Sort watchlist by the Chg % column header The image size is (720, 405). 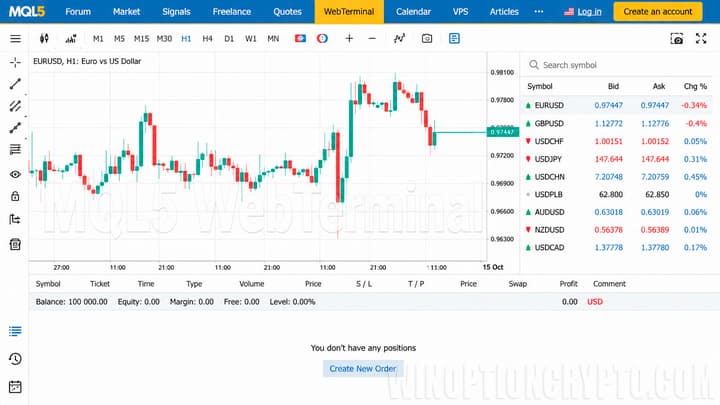(695, 86)
